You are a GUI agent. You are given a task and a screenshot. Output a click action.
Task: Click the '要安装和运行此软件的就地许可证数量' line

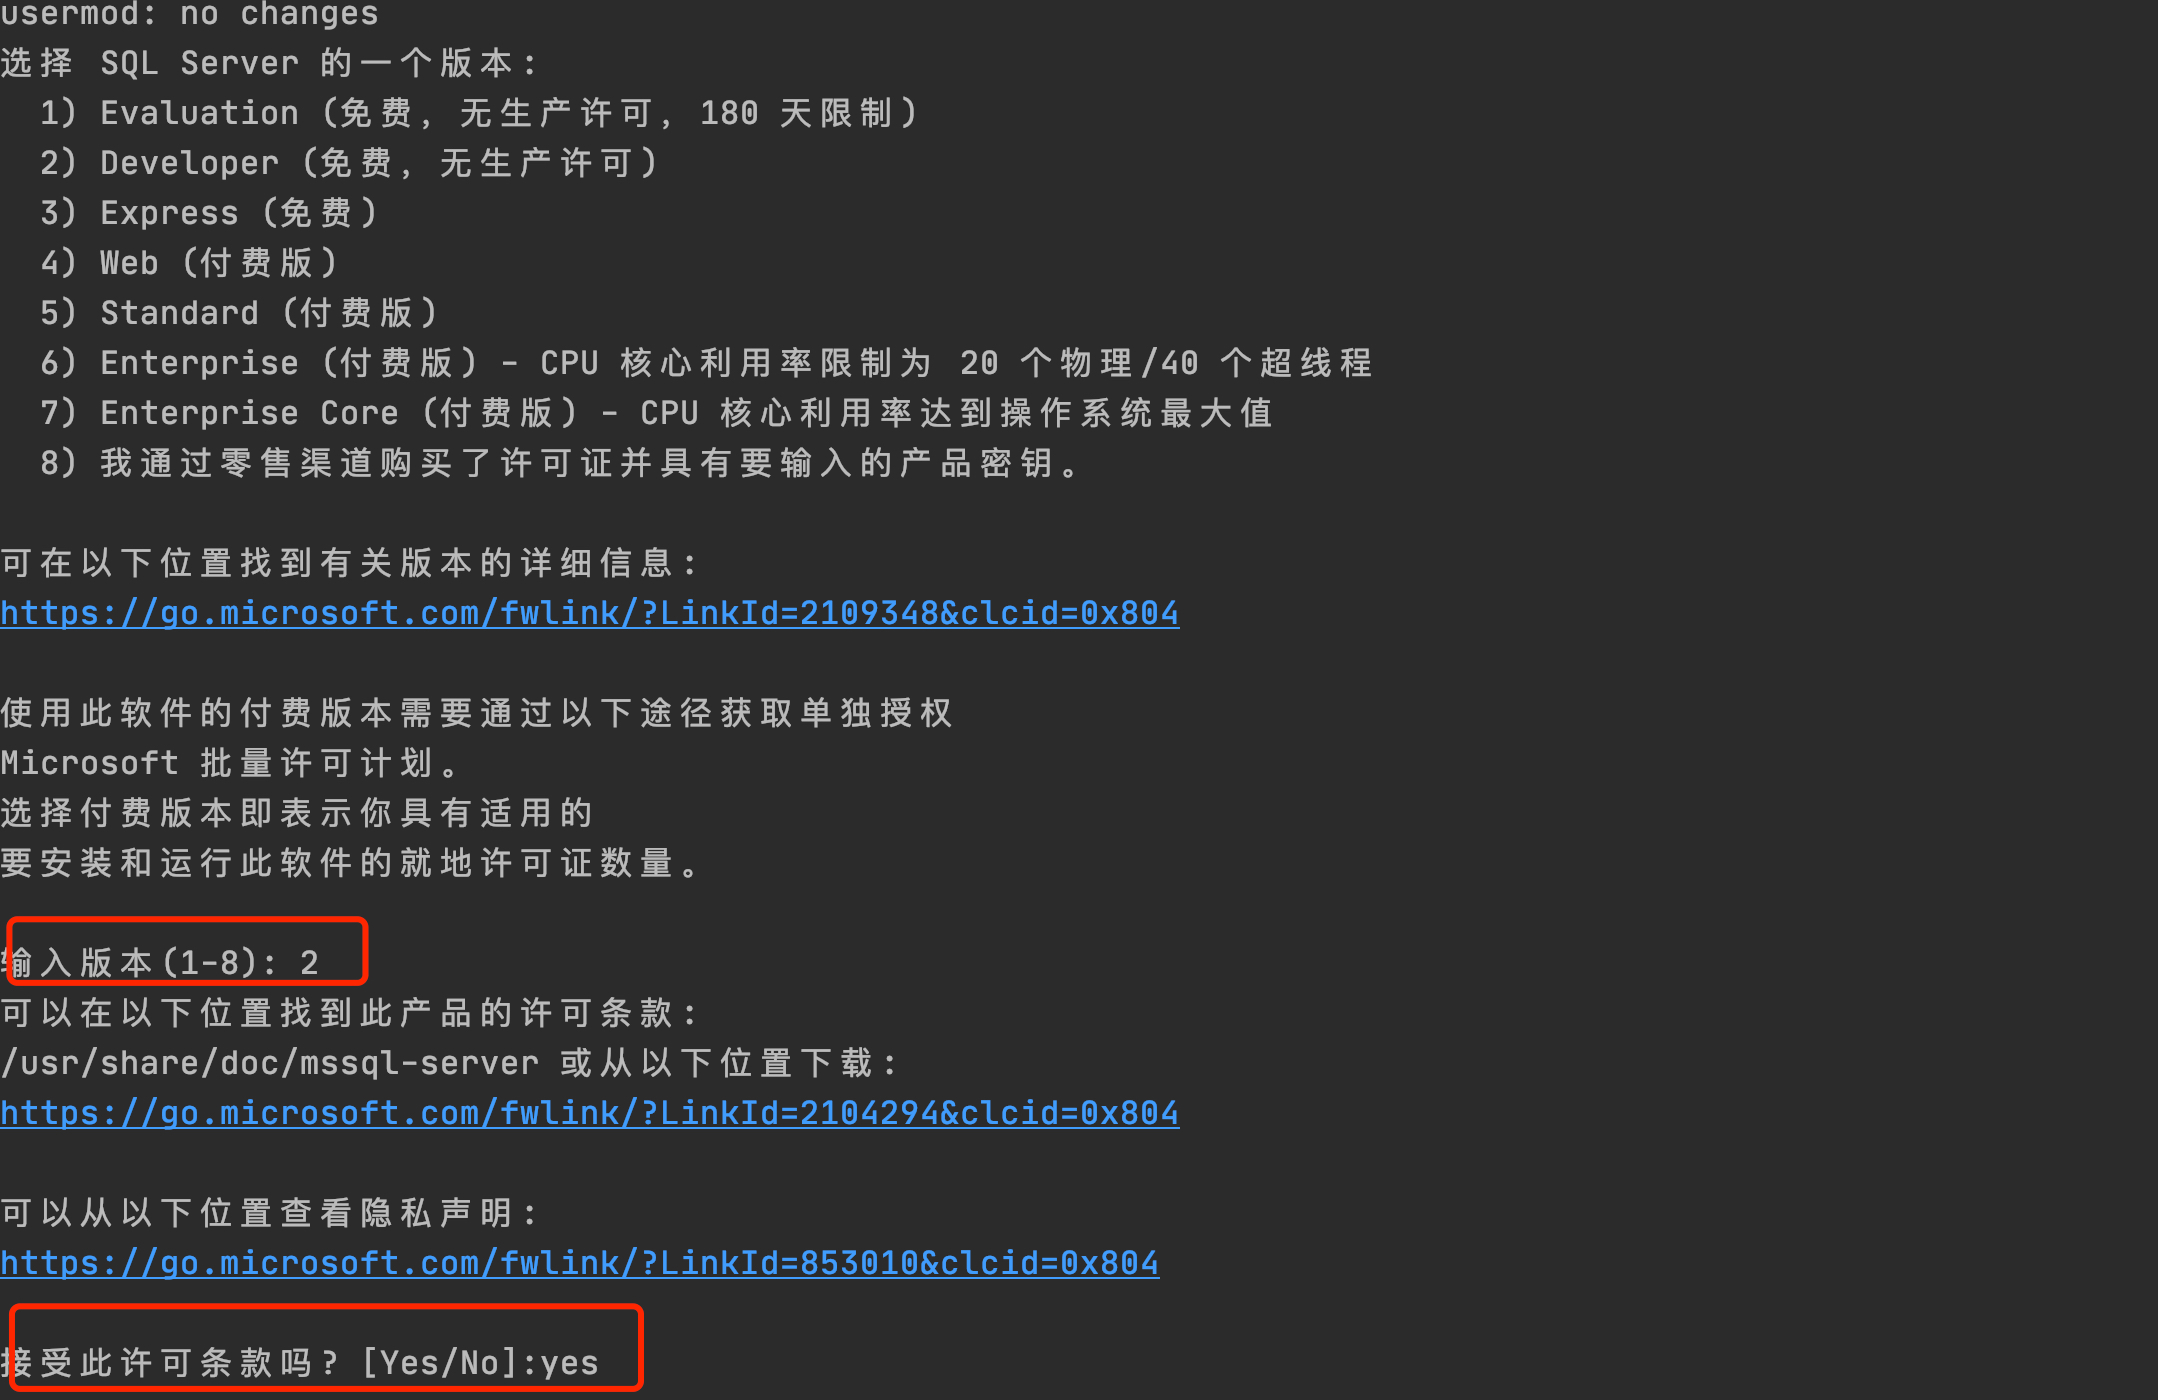(x=350, y=863)
